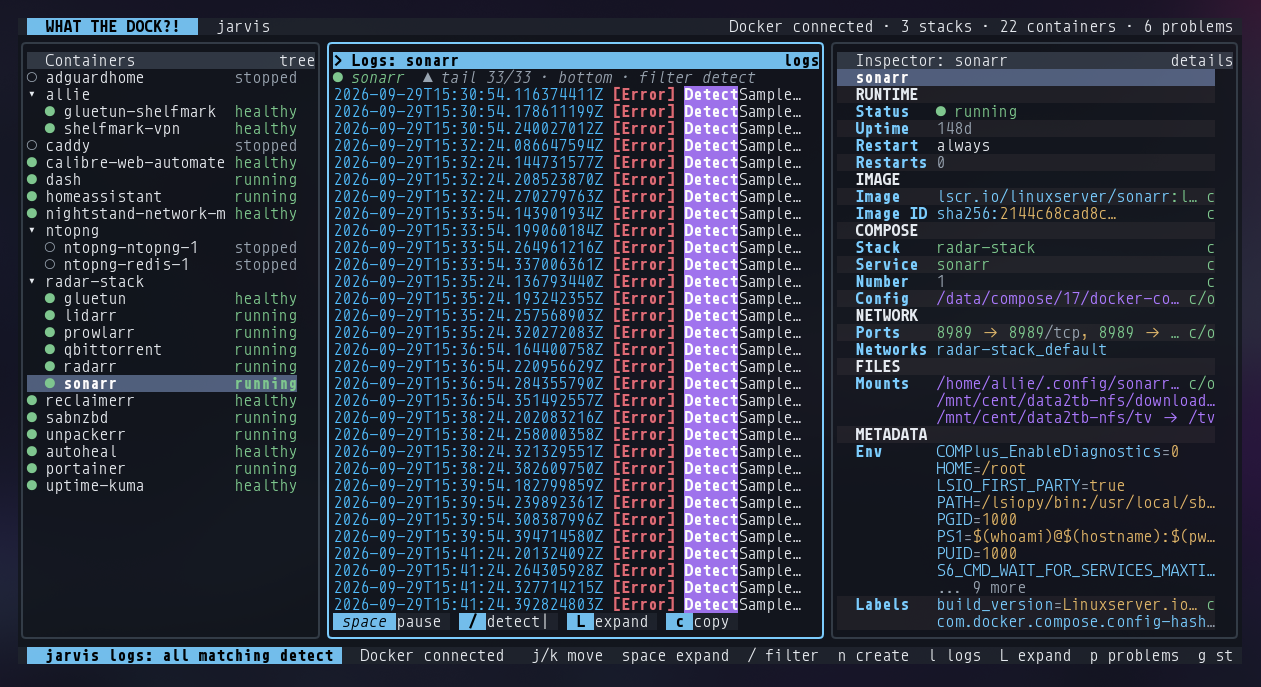The width and height of the screenshot is (1261, 687).
Task: Select the homeassistant container
Action: click(162, 197)
